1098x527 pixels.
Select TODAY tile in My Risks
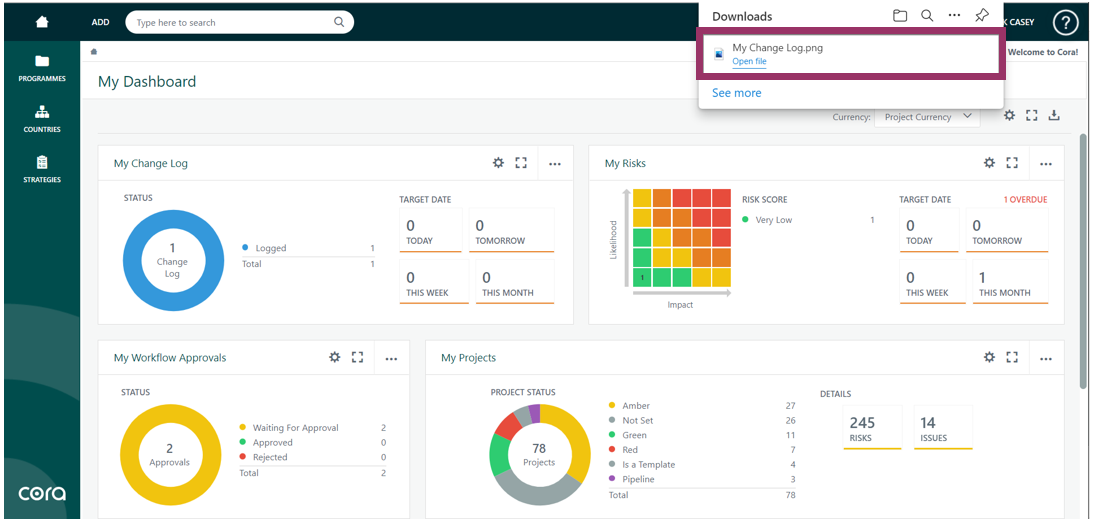click(929, 230)
